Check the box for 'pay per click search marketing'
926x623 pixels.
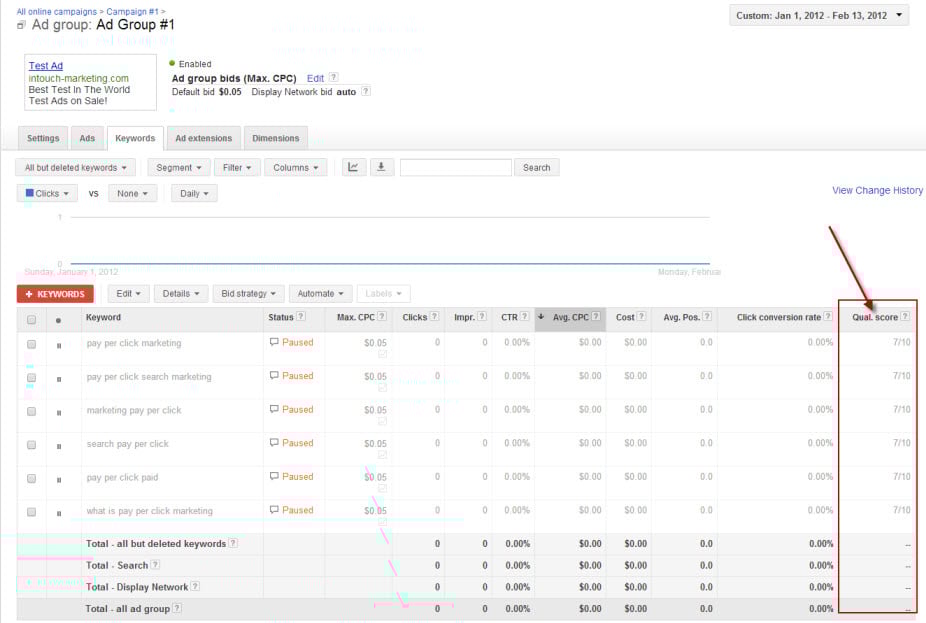pos(31,377)
